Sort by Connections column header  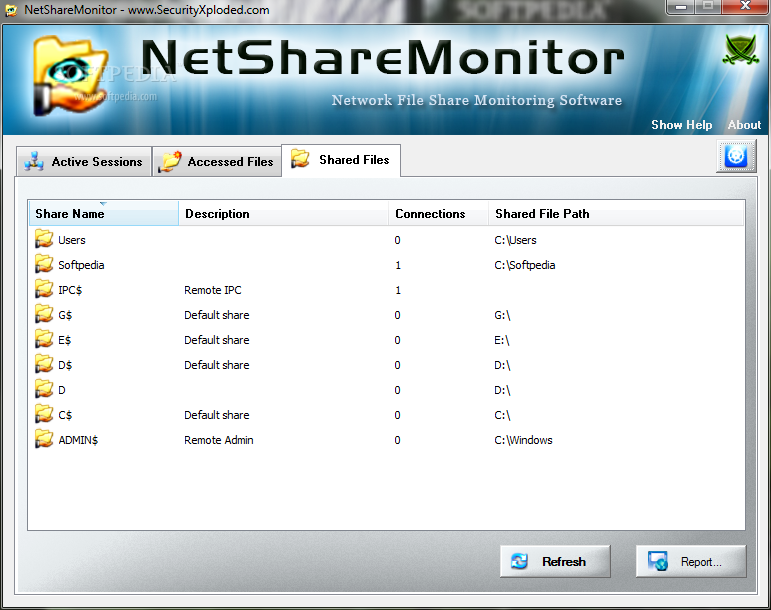click(438, 213)
